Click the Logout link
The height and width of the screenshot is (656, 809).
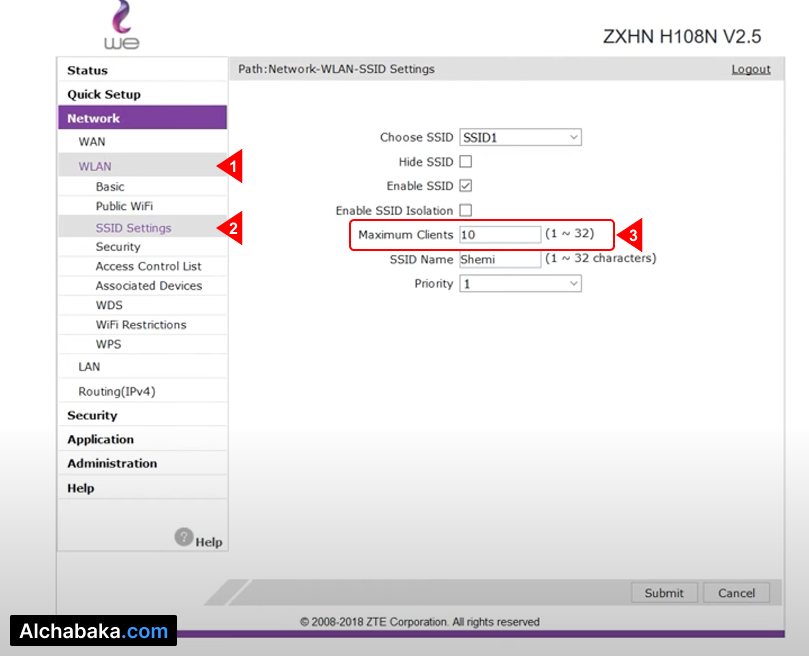tap(750, 69)
